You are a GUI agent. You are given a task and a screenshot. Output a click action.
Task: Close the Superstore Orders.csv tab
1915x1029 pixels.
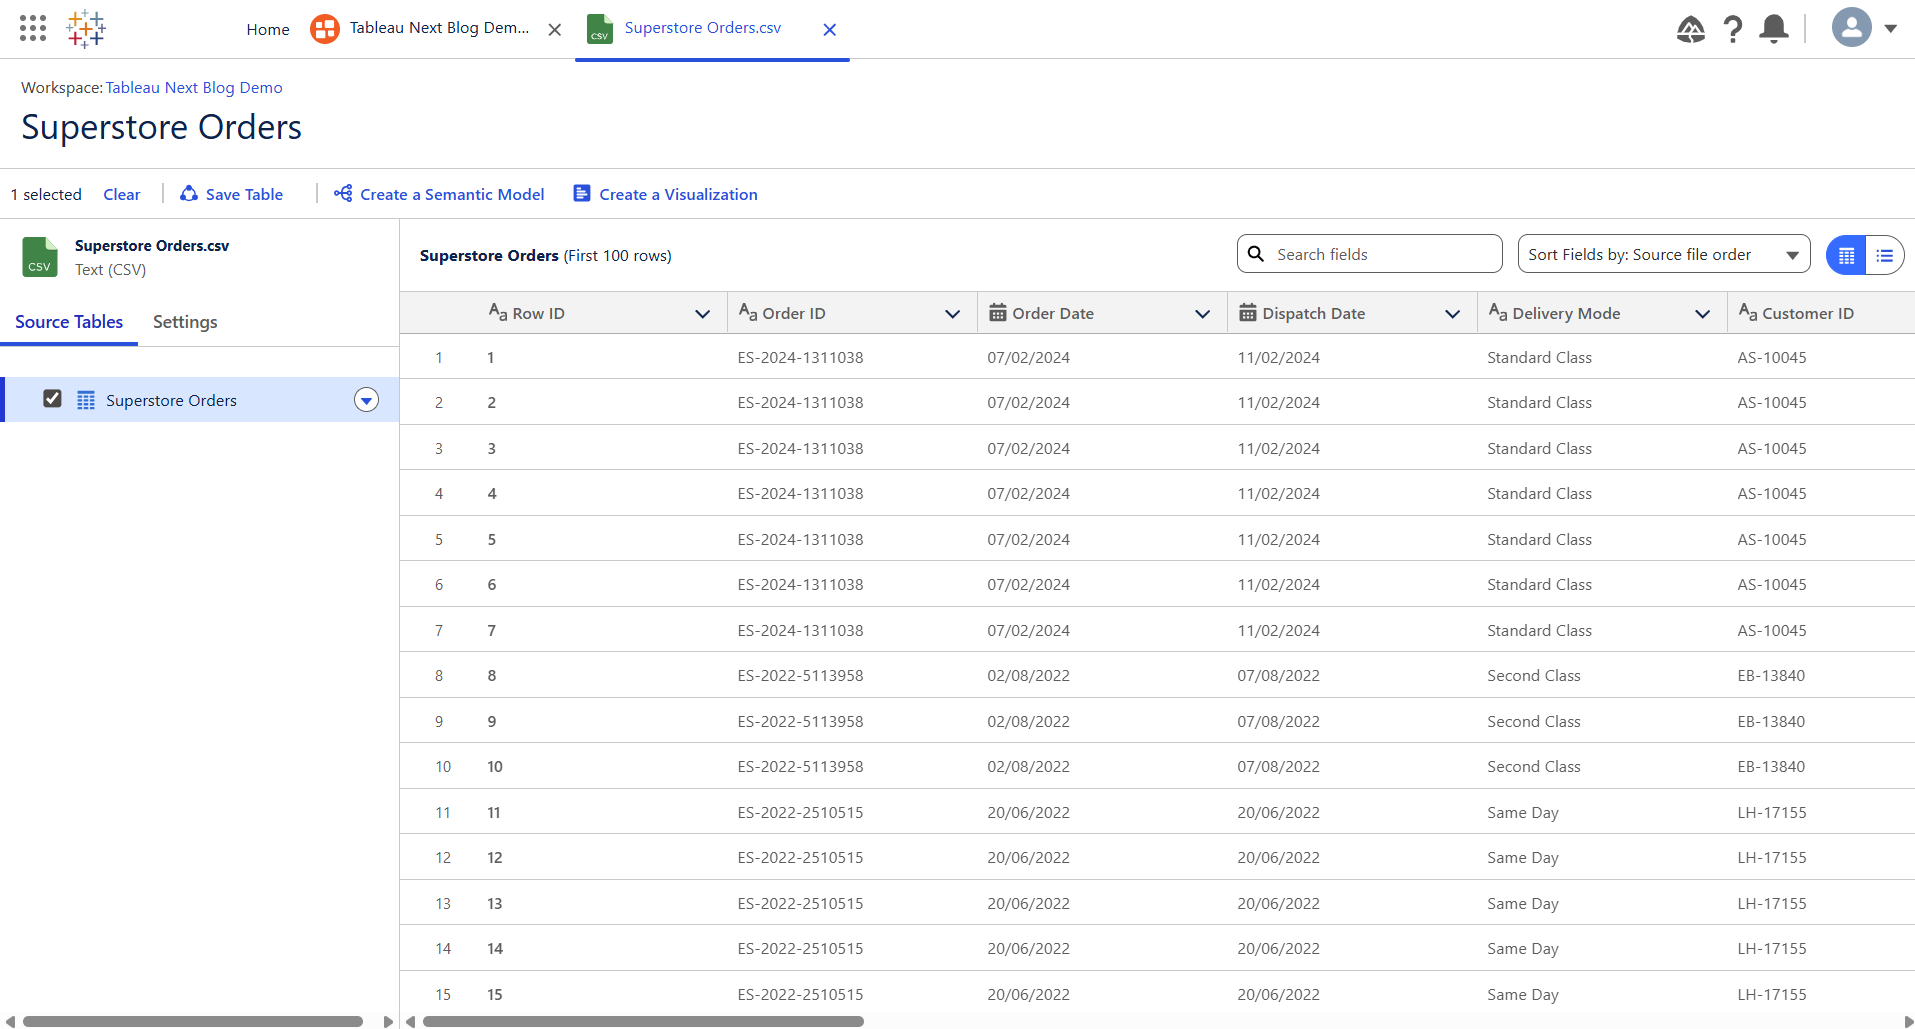[830, 30]
